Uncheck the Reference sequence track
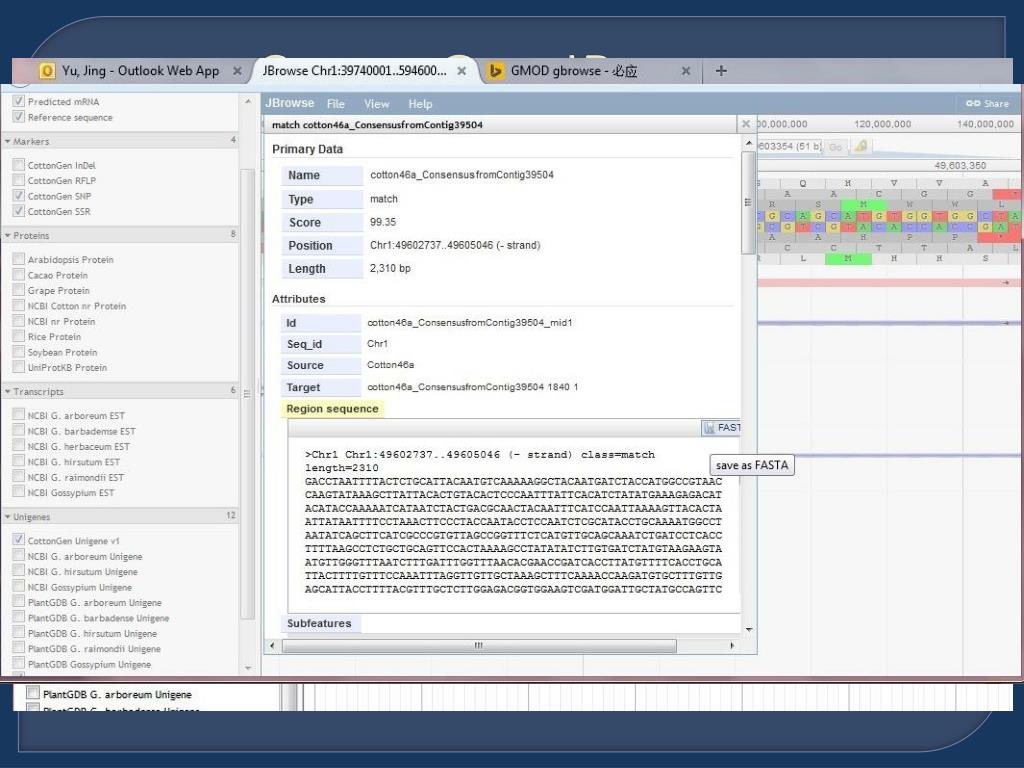Screen dimensions: 1024x768 pos(18,117)
